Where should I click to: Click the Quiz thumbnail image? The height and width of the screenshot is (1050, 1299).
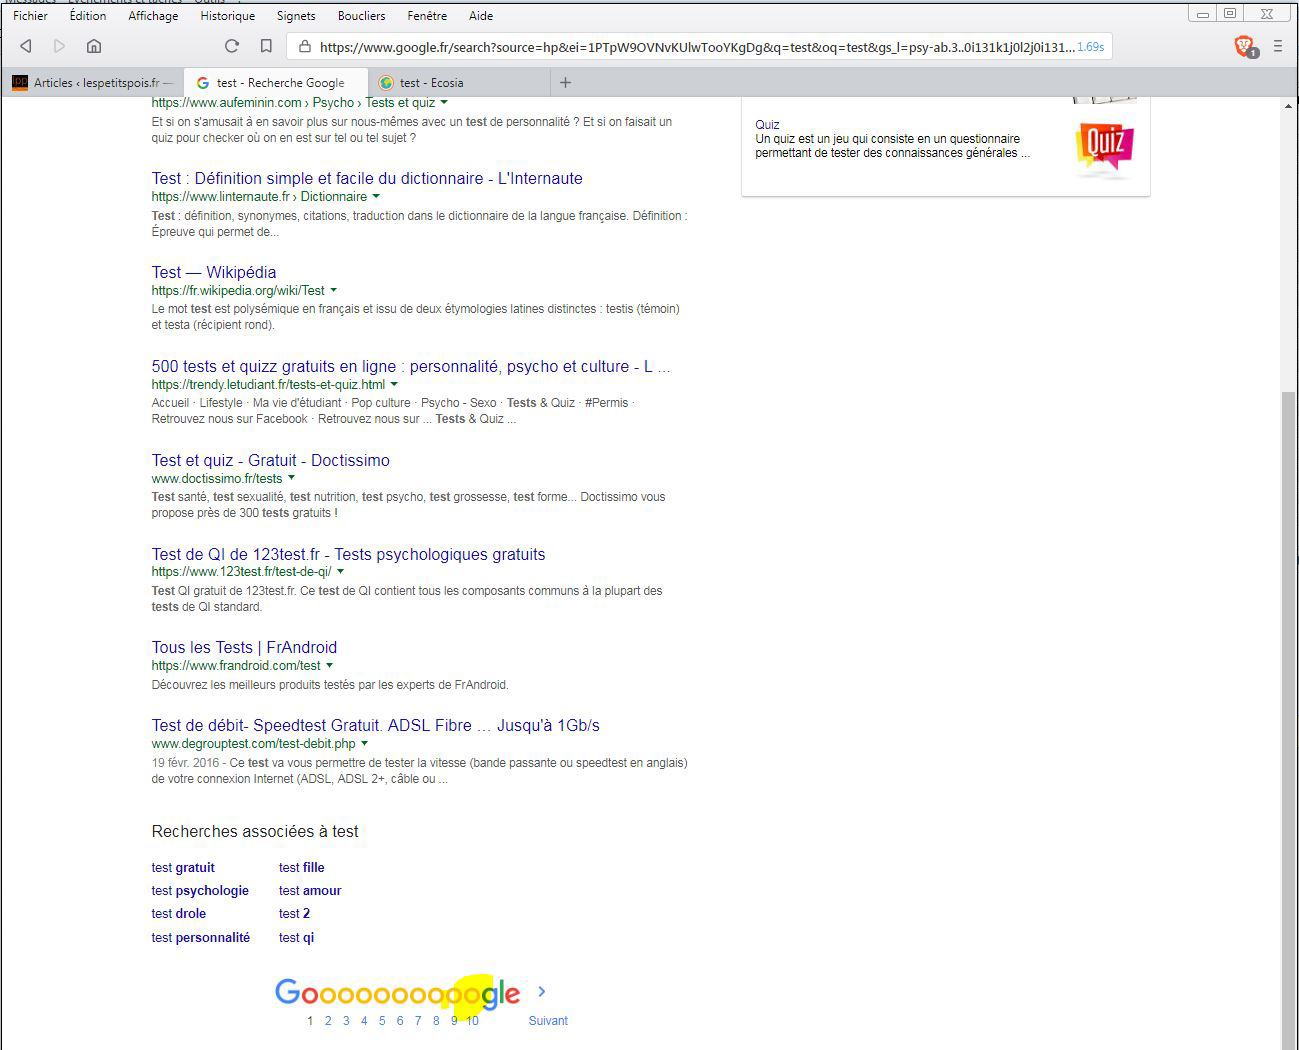(1104, 149)
